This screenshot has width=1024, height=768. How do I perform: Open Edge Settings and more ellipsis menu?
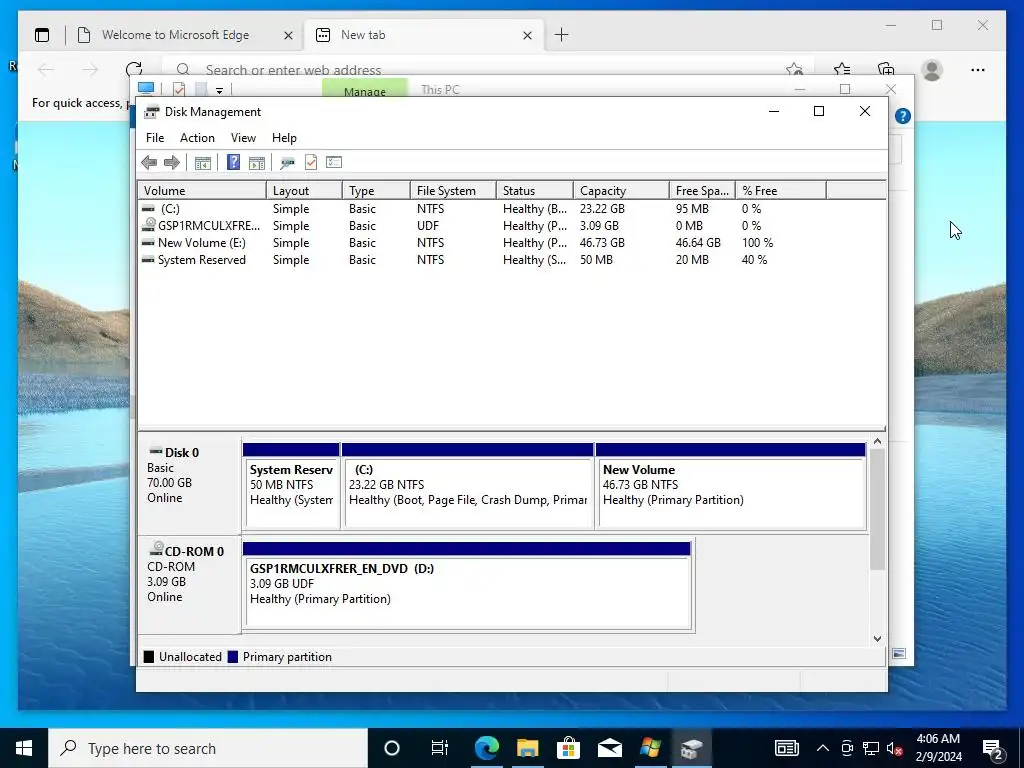coord(978,69)
